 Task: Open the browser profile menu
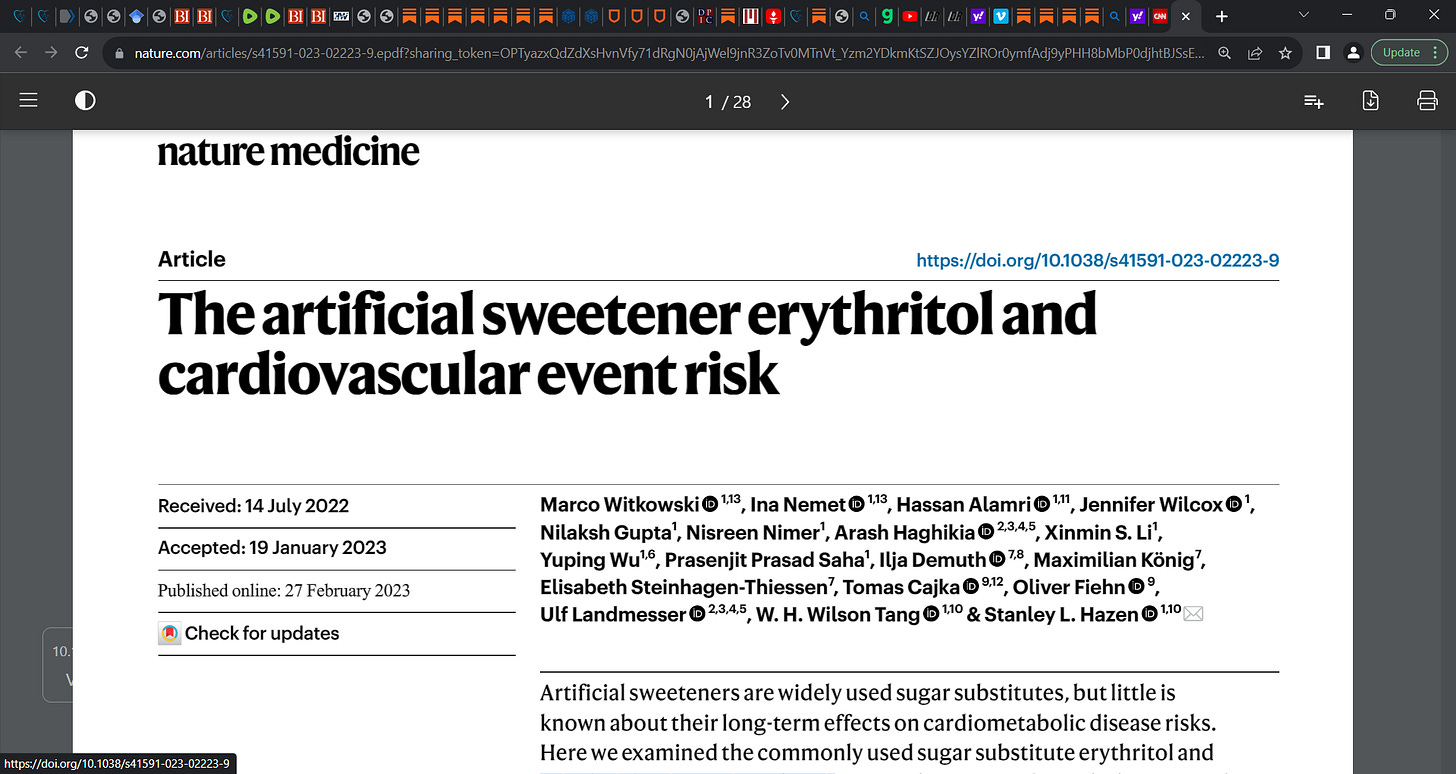1353,52
